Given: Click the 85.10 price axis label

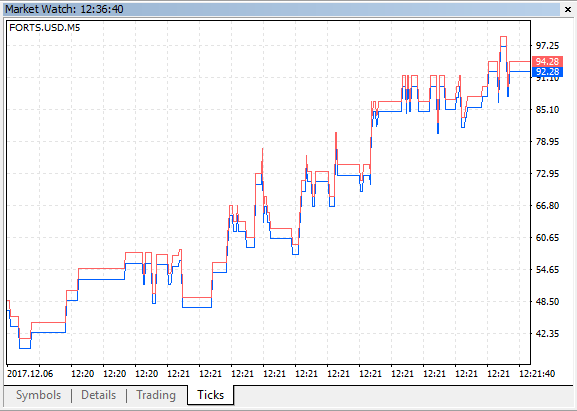Looking at the screenshot, I should click(x=547, y=110).
